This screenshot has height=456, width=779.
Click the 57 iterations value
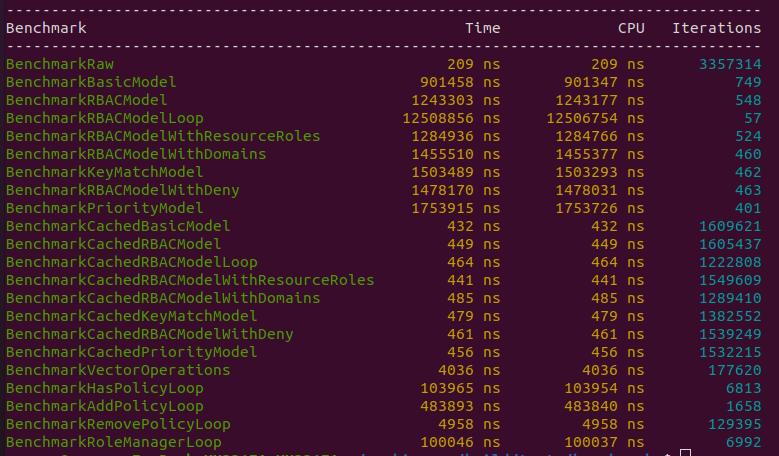pyautogui.click(x=753, y=118)
